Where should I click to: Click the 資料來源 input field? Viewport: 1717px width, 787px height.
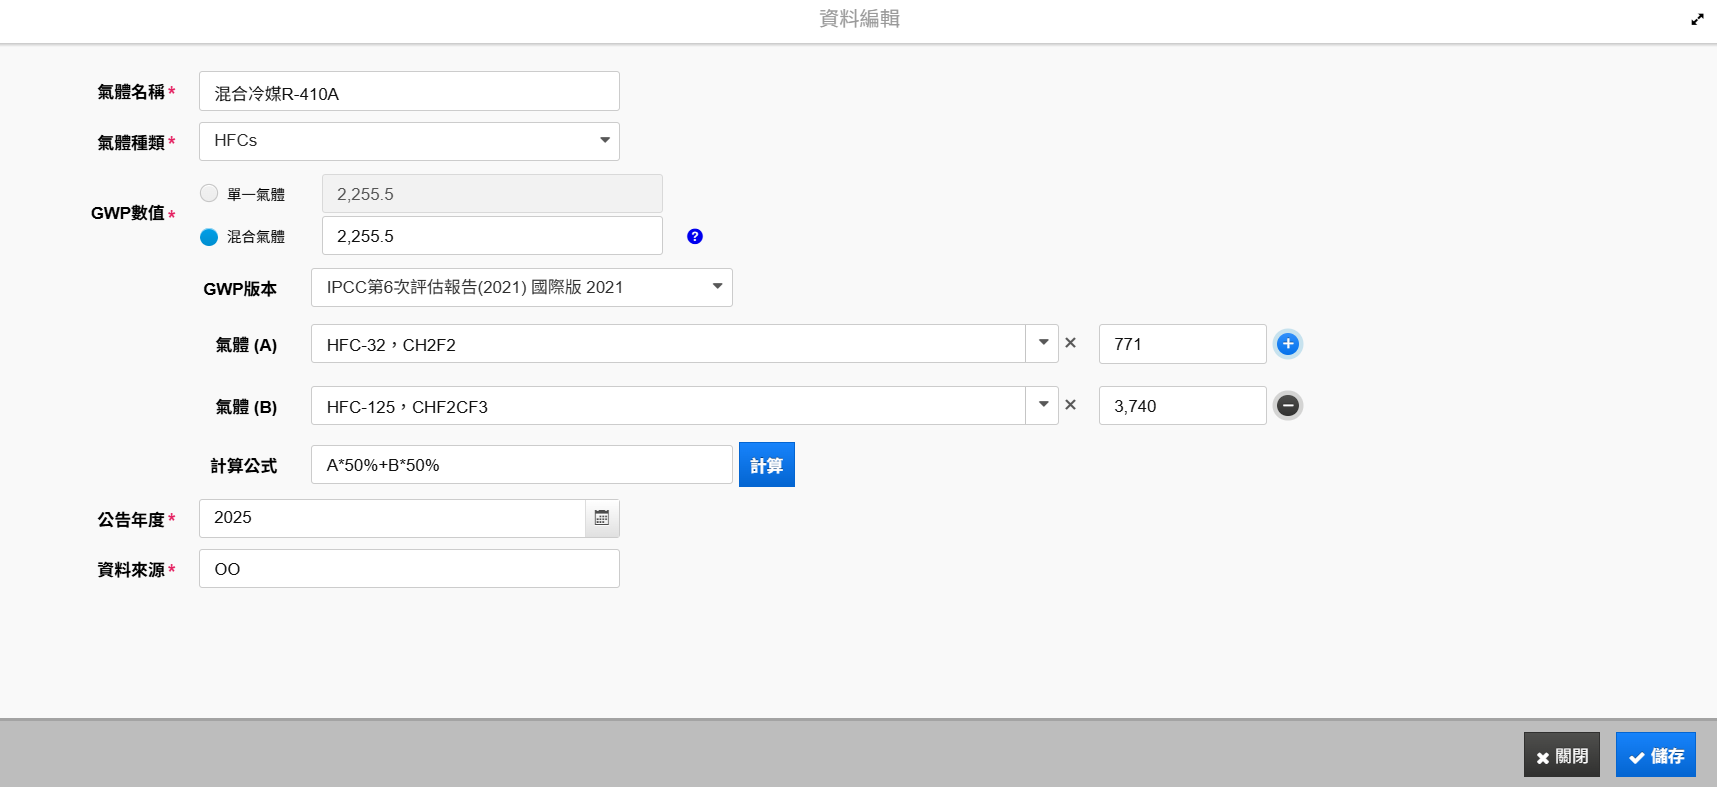coord(409,569)
